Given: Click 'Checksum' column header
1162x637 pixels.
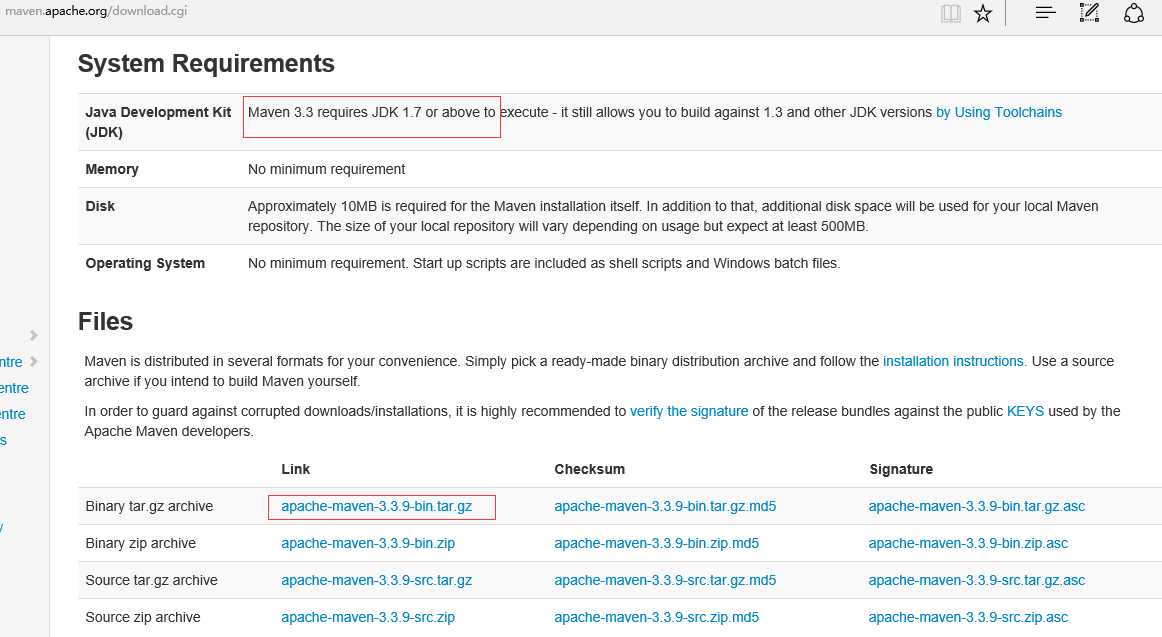Looking at the screenshot, I should (x=589, y=469).
